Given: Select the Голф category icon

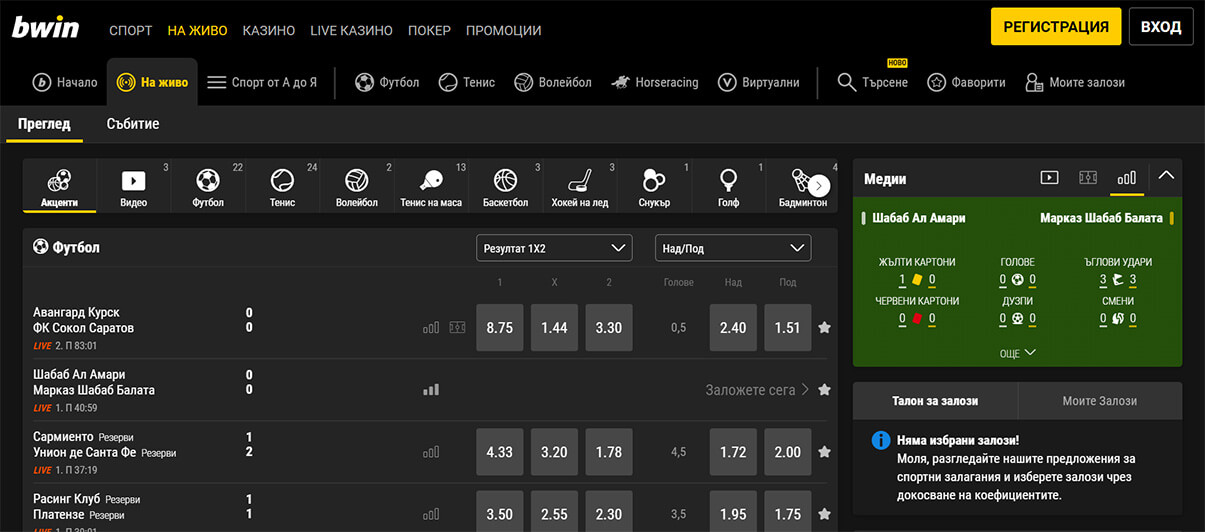Looking at the screenshot, I should (x=728, y=186).
